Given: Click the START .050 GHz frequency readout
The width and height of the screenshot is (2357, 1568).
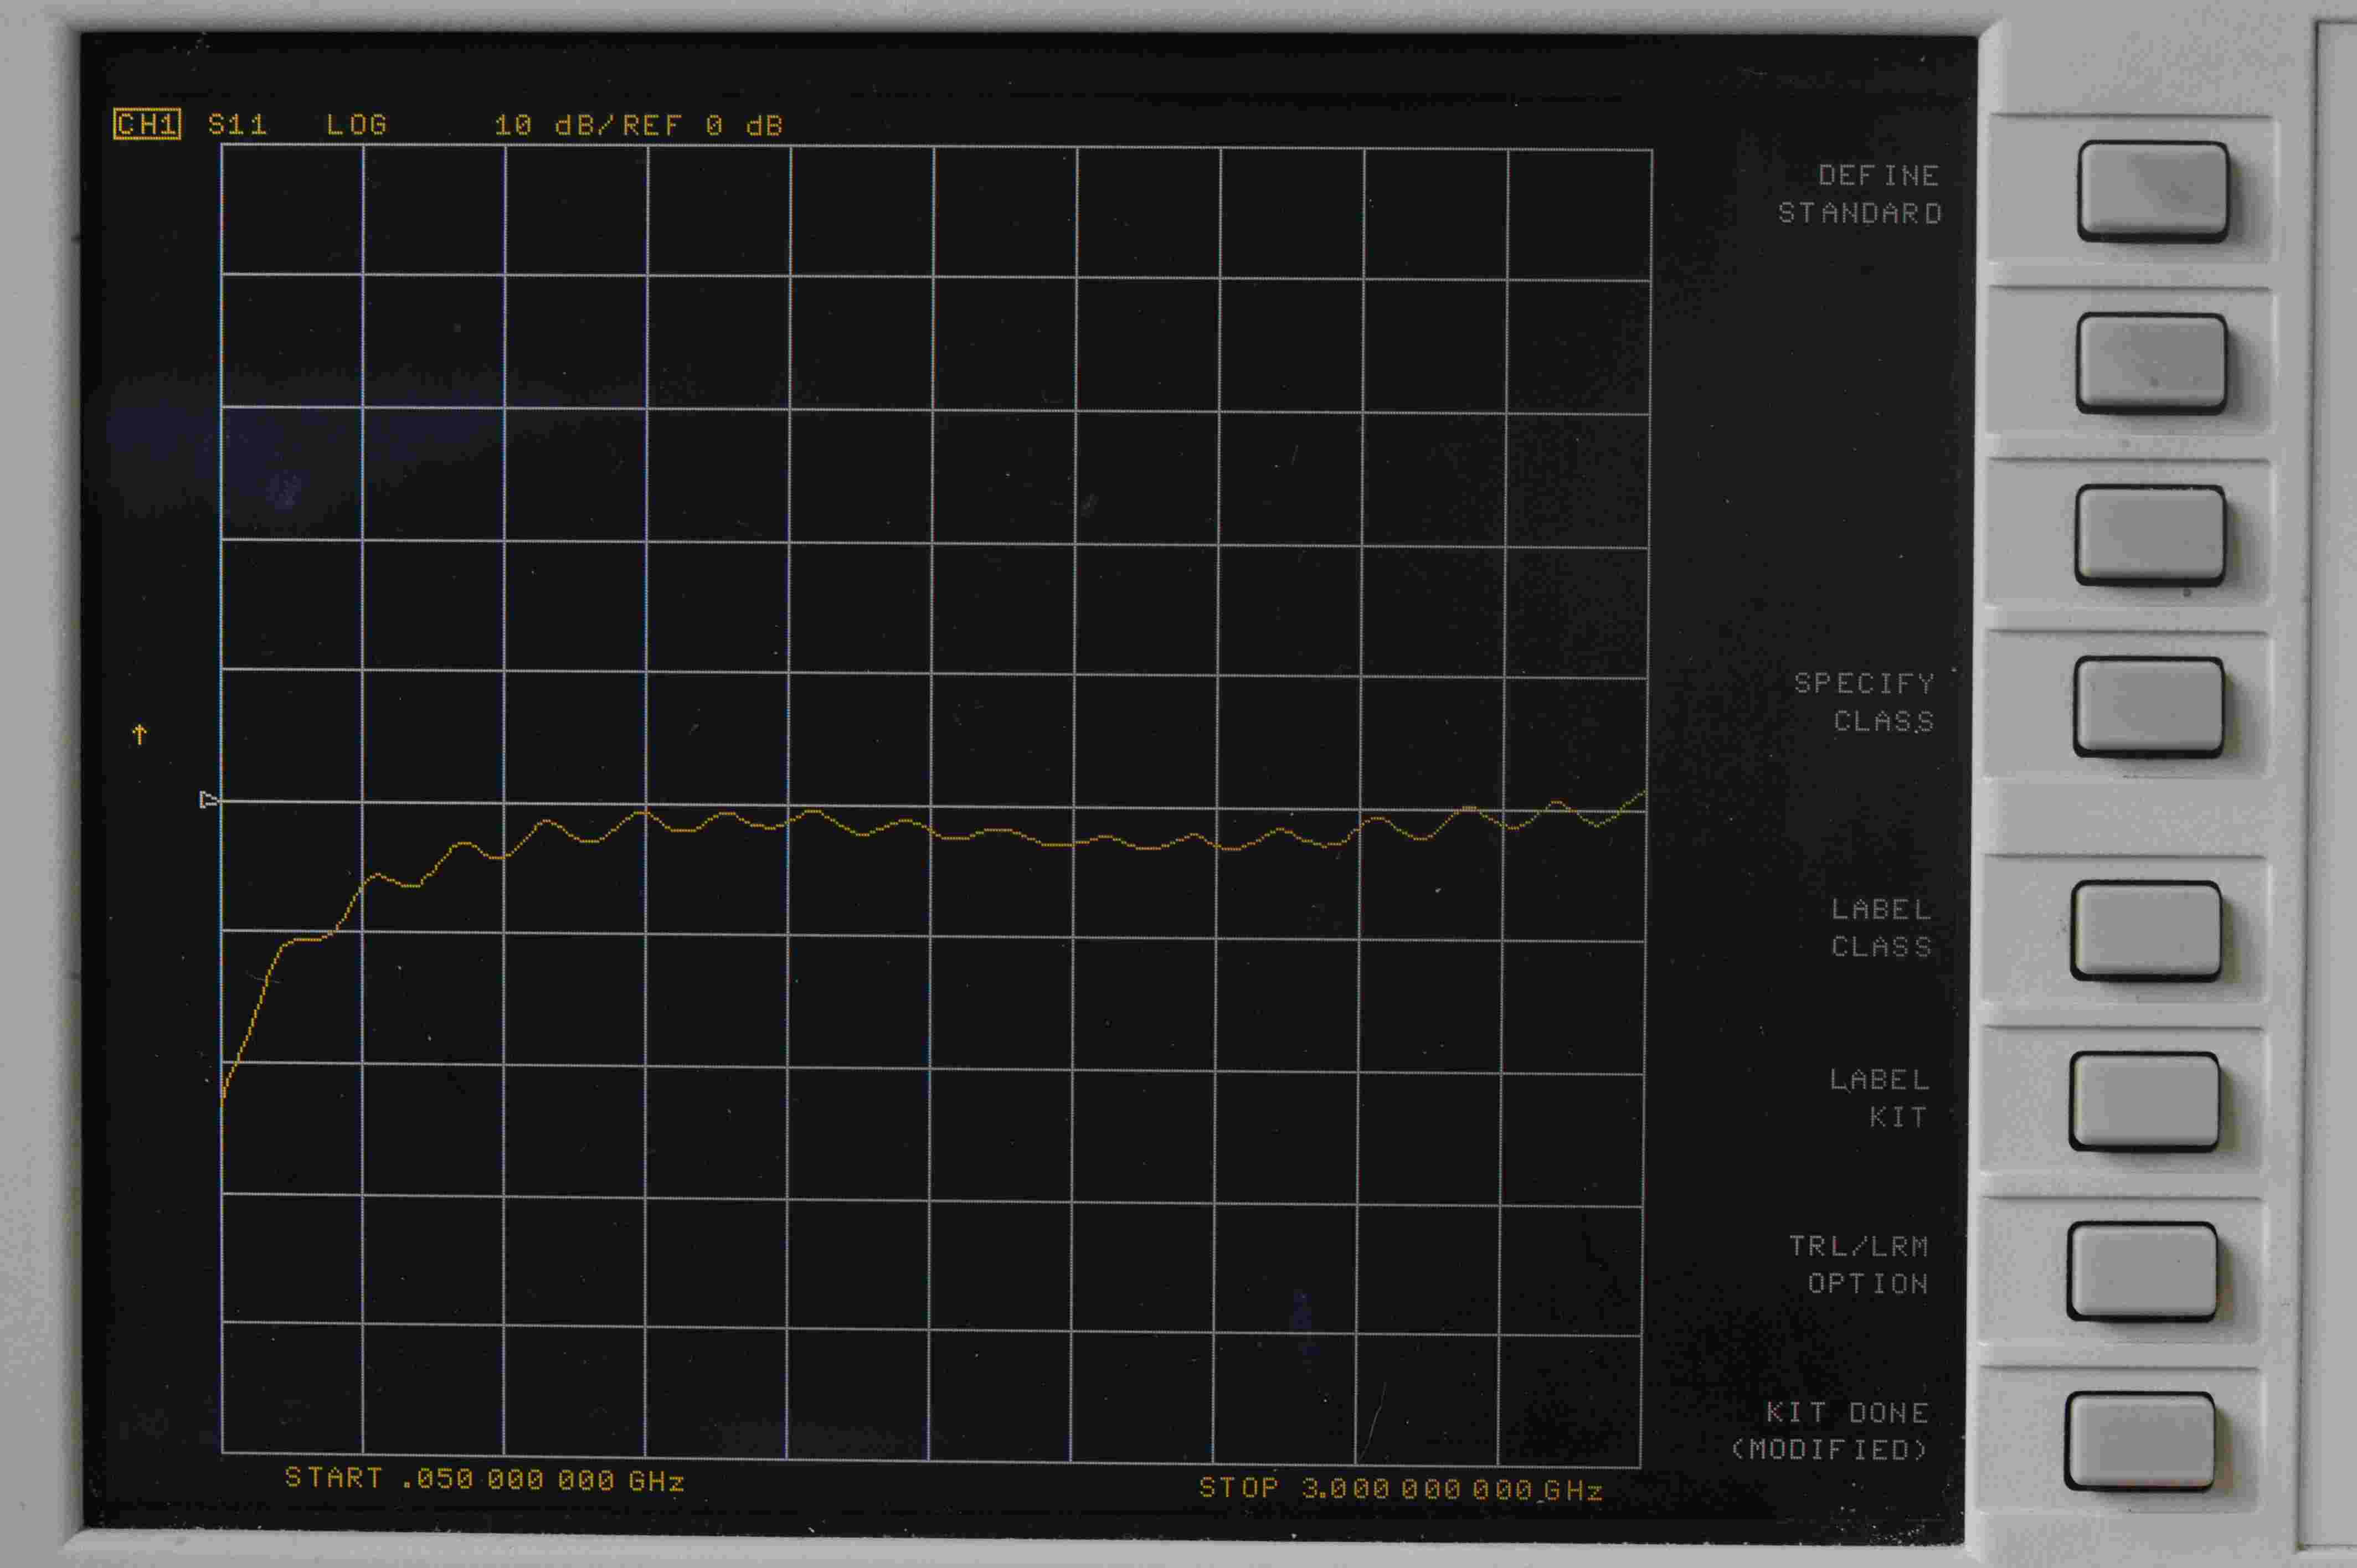Looking at the screenshot, I should (x=484, y=1479).
